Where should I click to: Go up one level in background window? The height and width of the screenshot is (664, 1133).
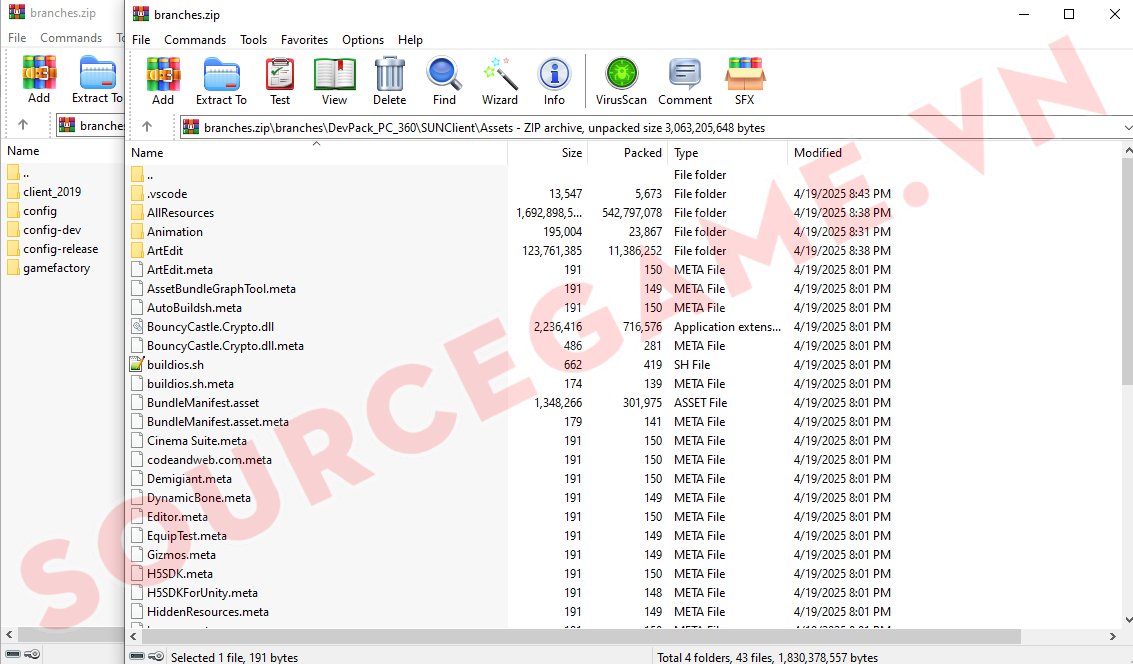pos(22,125)
